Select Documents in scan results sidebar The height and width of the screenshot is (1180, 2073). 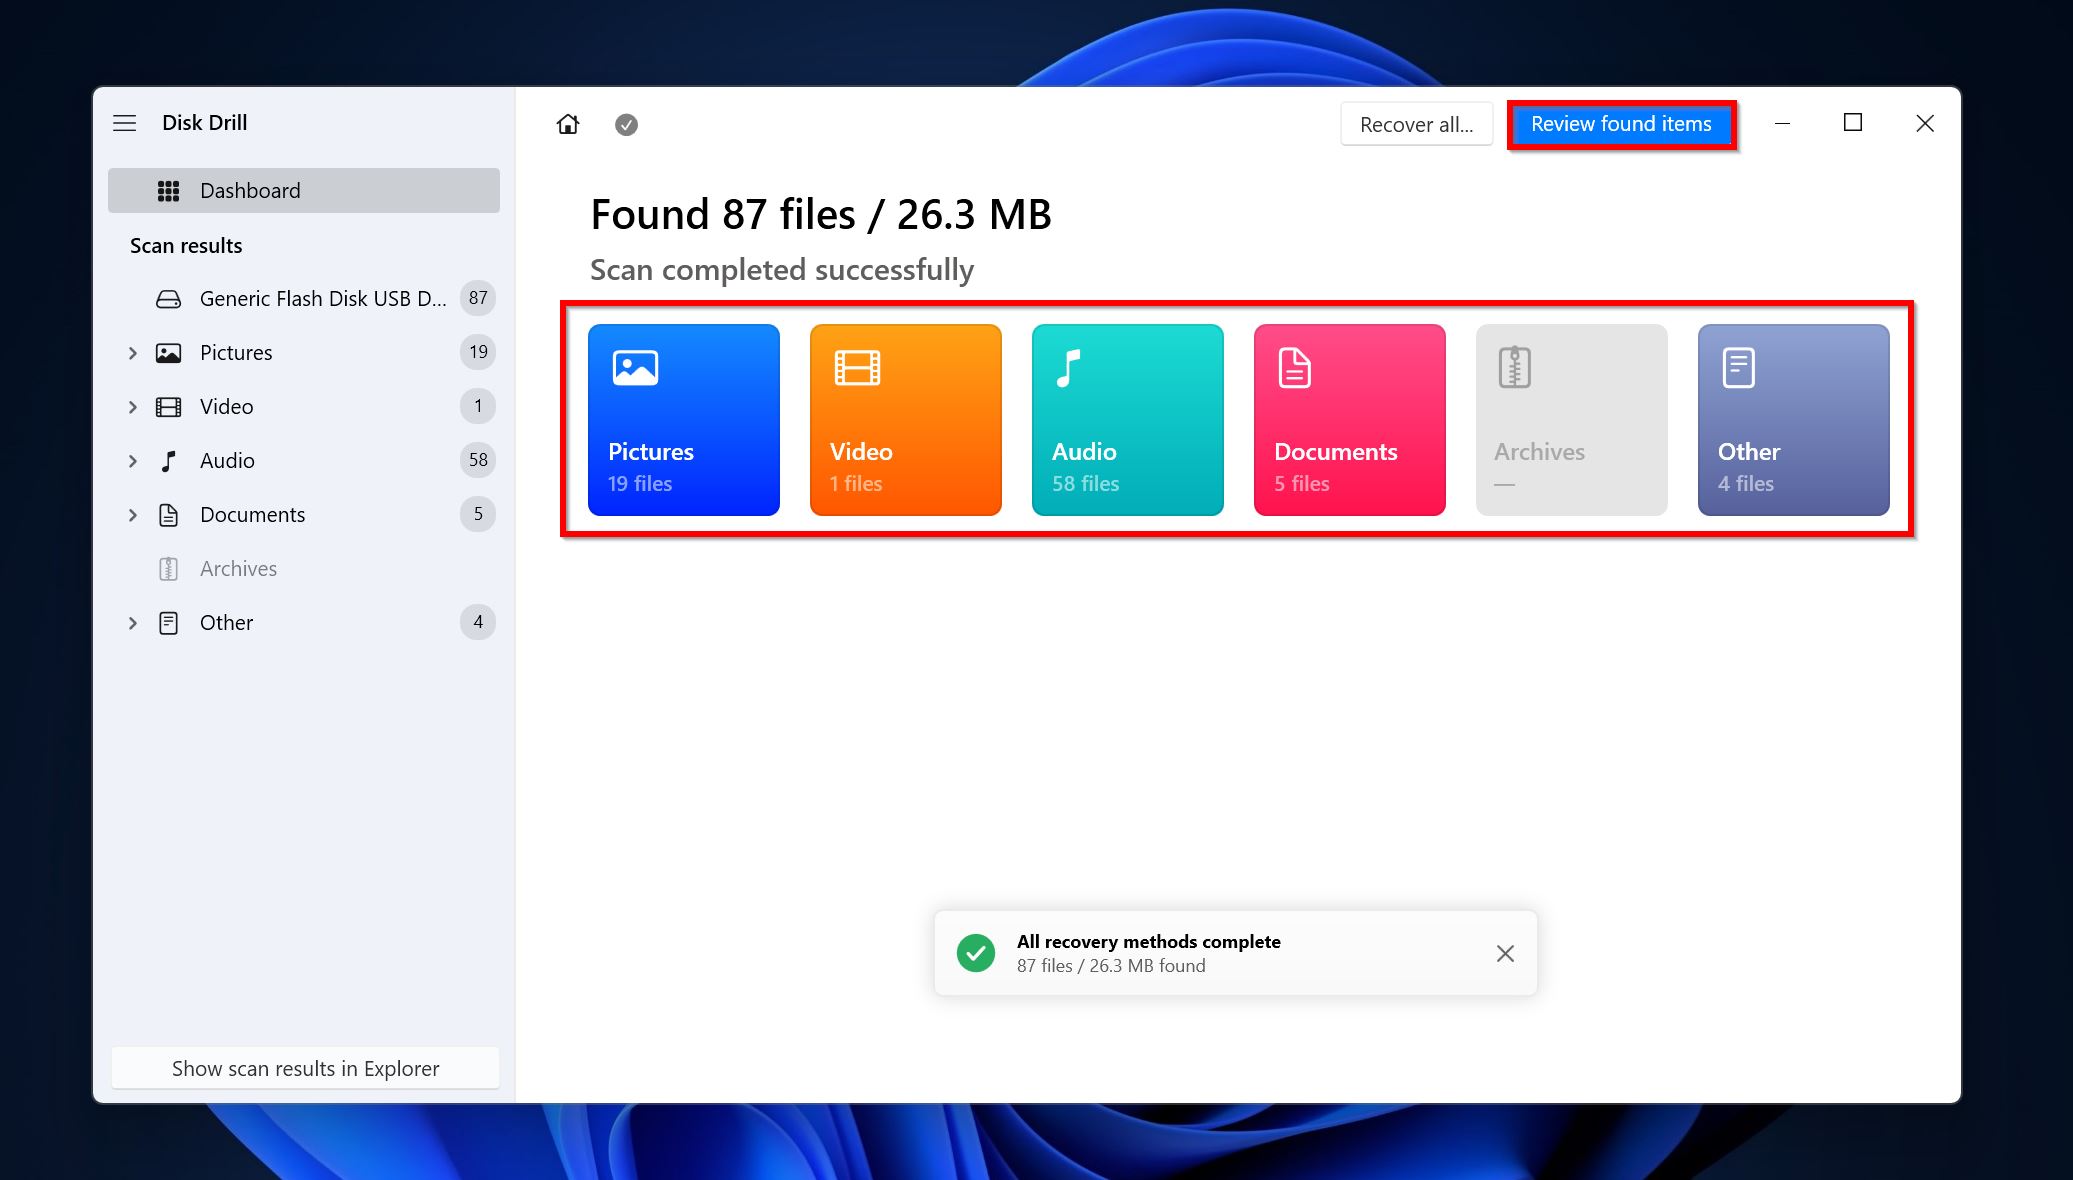pos(252,514)
